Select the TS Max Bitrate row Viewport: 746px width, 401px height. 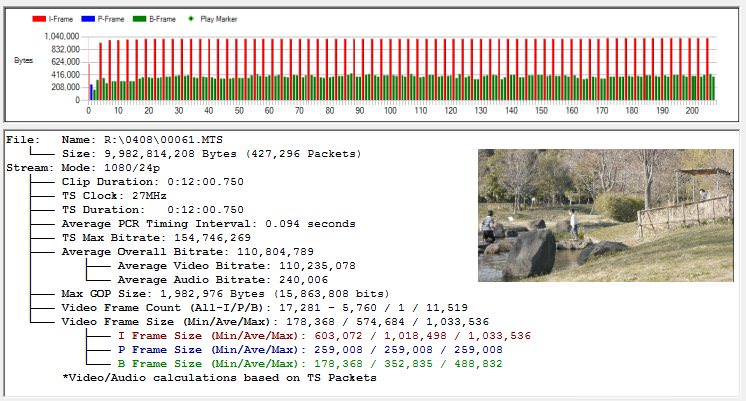[x=157, y=238]
